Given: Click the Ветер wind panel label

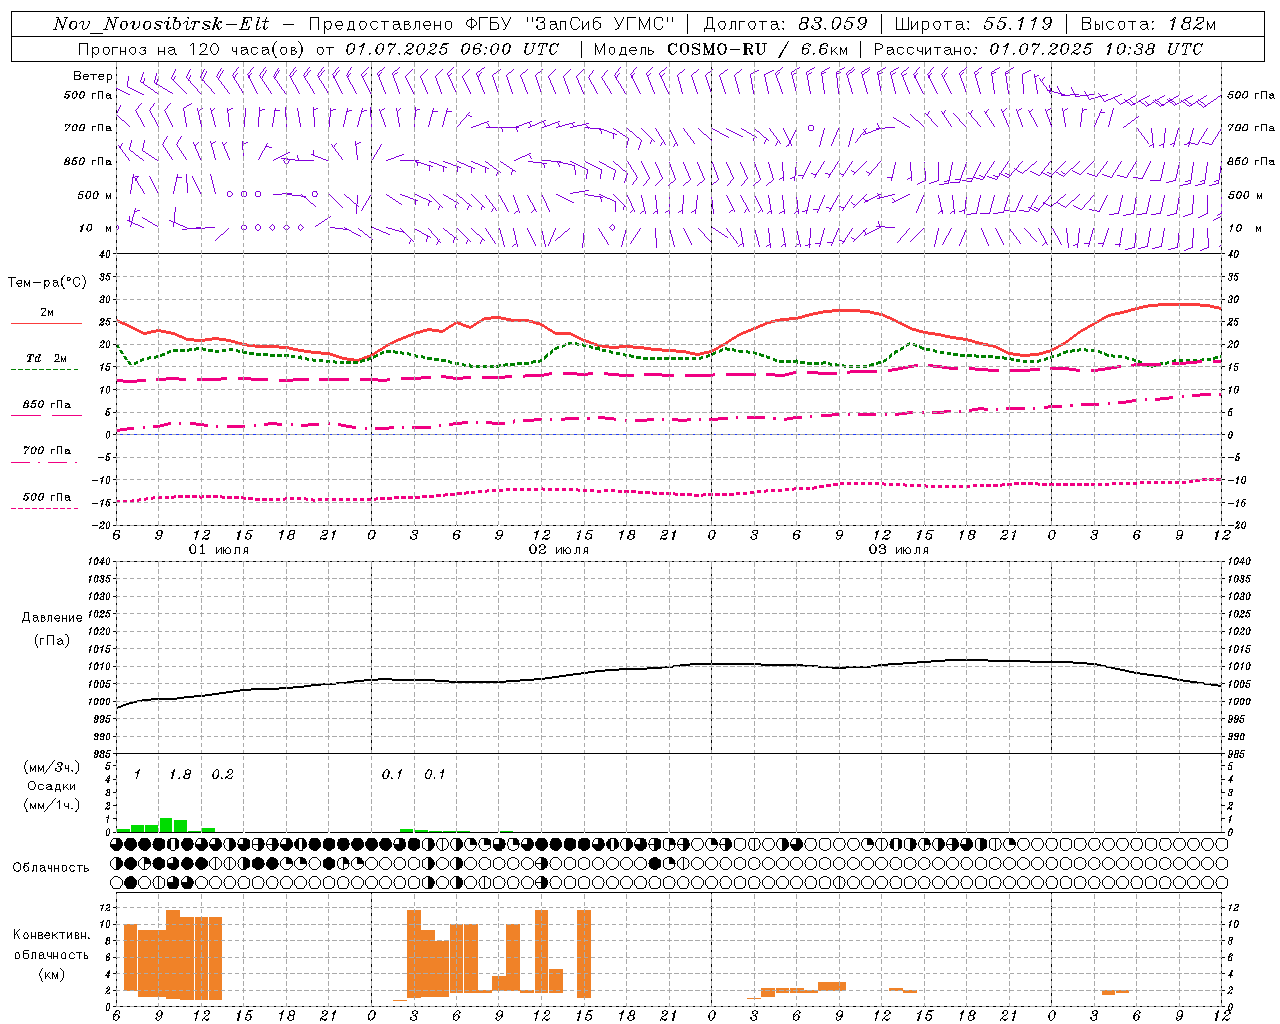Looking at the screenshot, I should tap(93, 76).
